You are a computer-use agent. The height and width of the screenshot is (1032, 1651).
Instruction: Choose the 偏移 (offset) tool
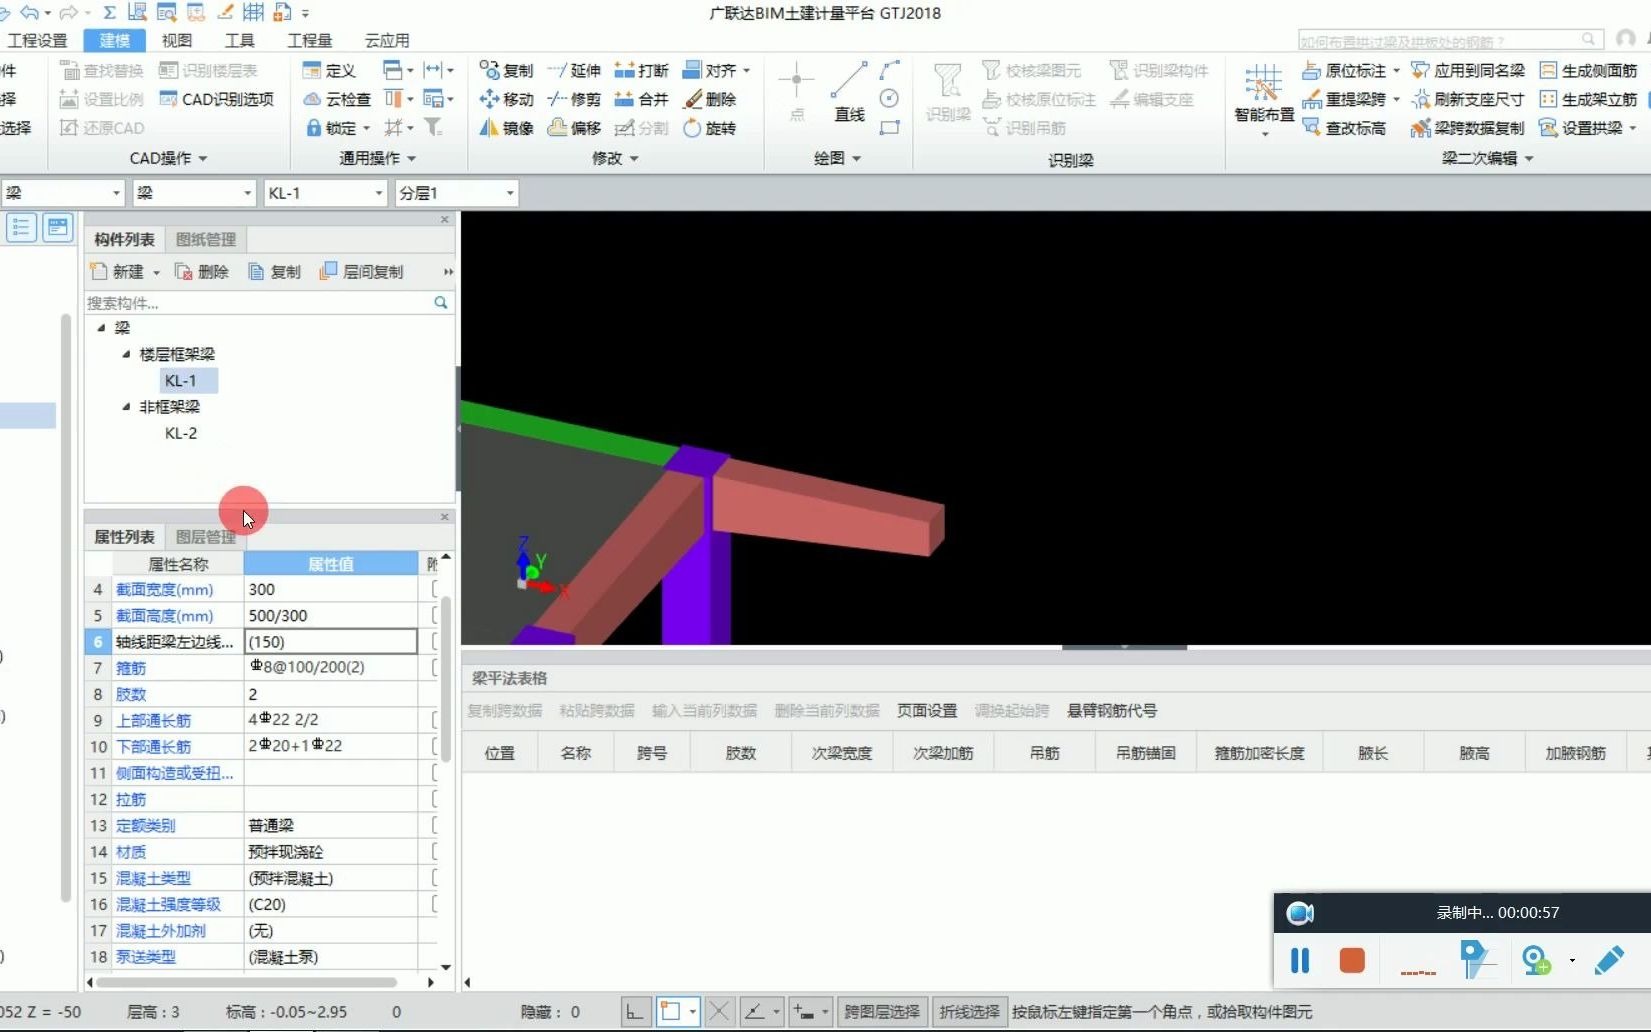pos(574,128)
